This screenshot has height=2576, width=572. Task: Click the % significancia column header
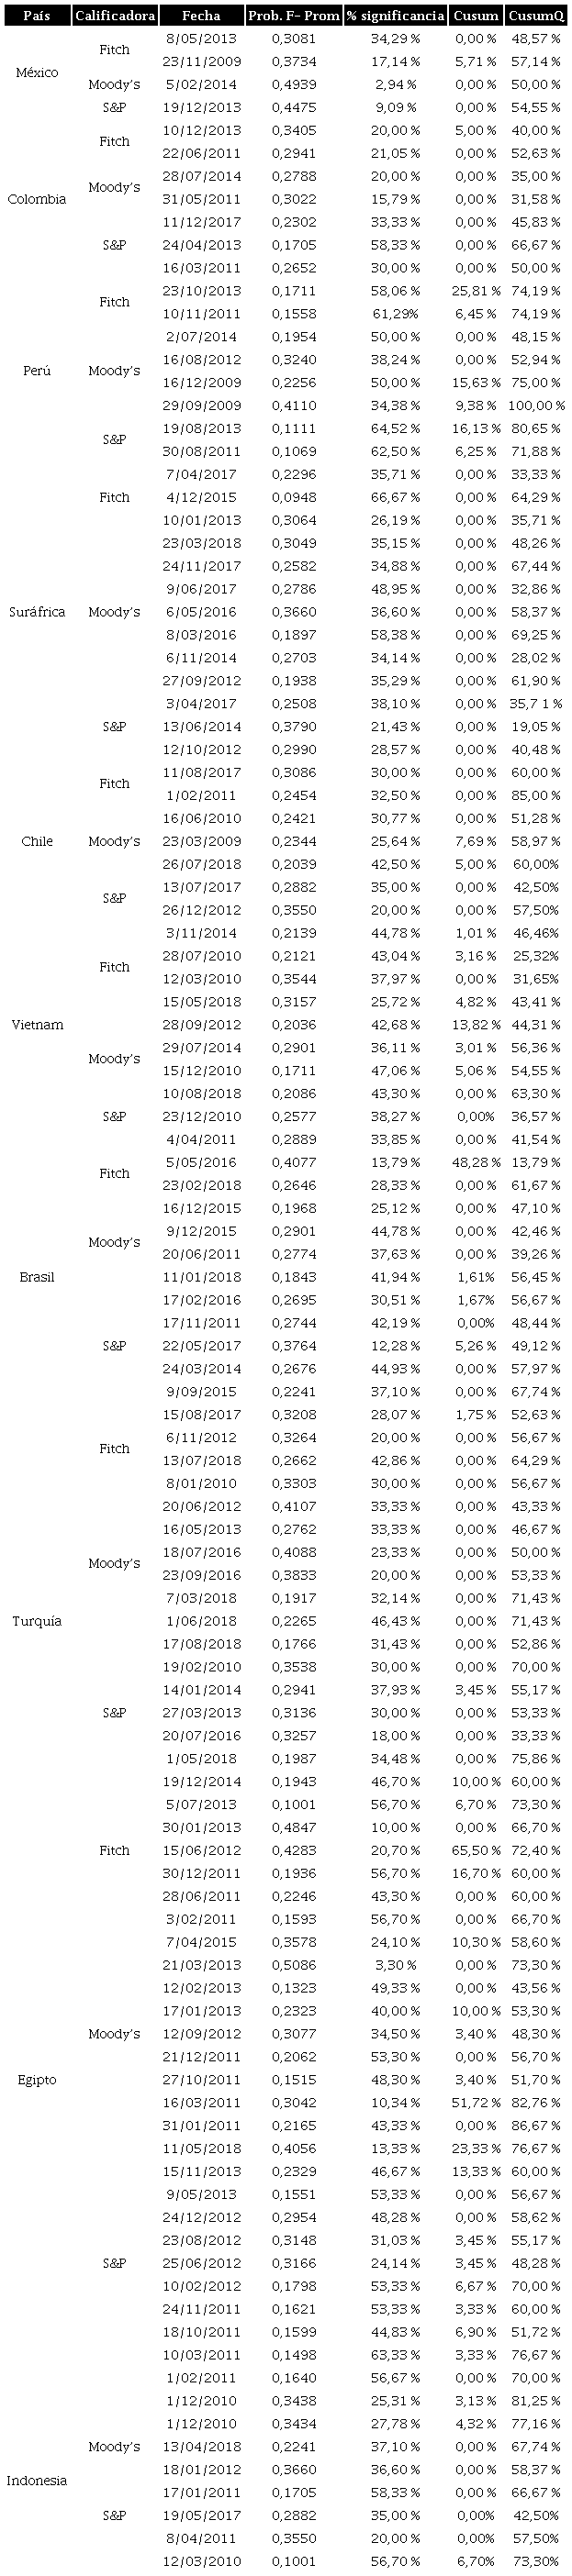(395, 16)
